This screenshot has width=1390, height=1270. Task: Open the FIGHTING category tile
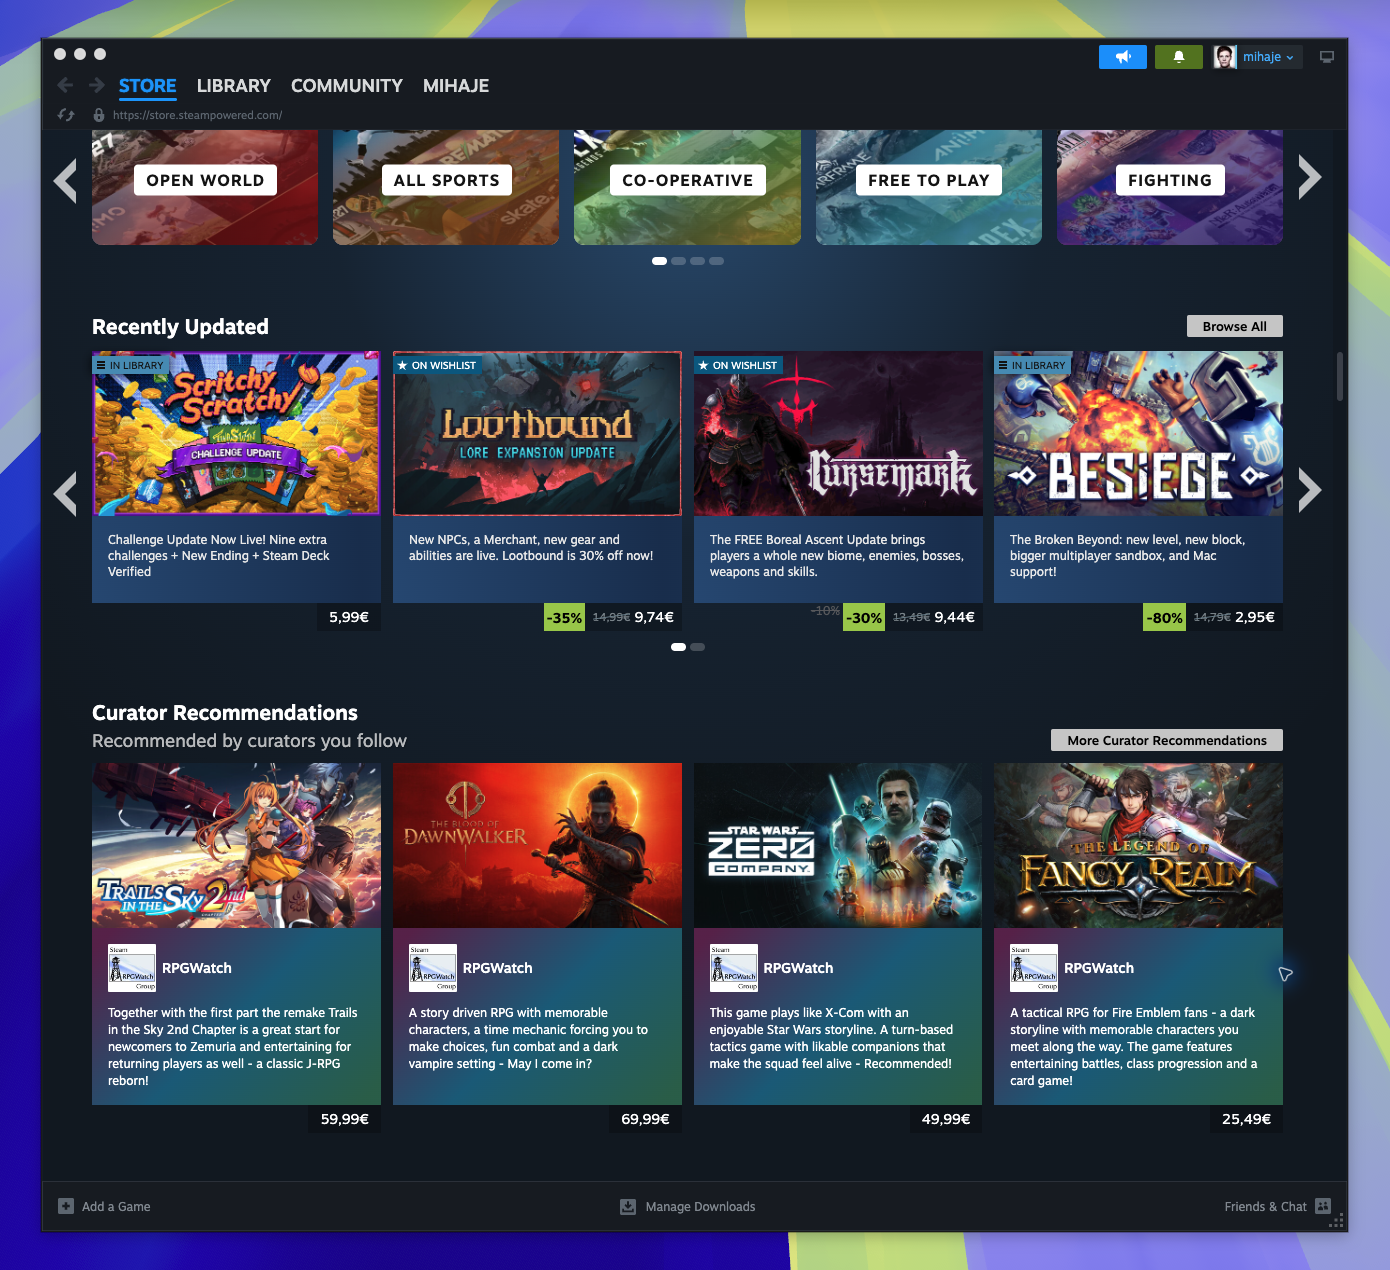point(1170,187)
